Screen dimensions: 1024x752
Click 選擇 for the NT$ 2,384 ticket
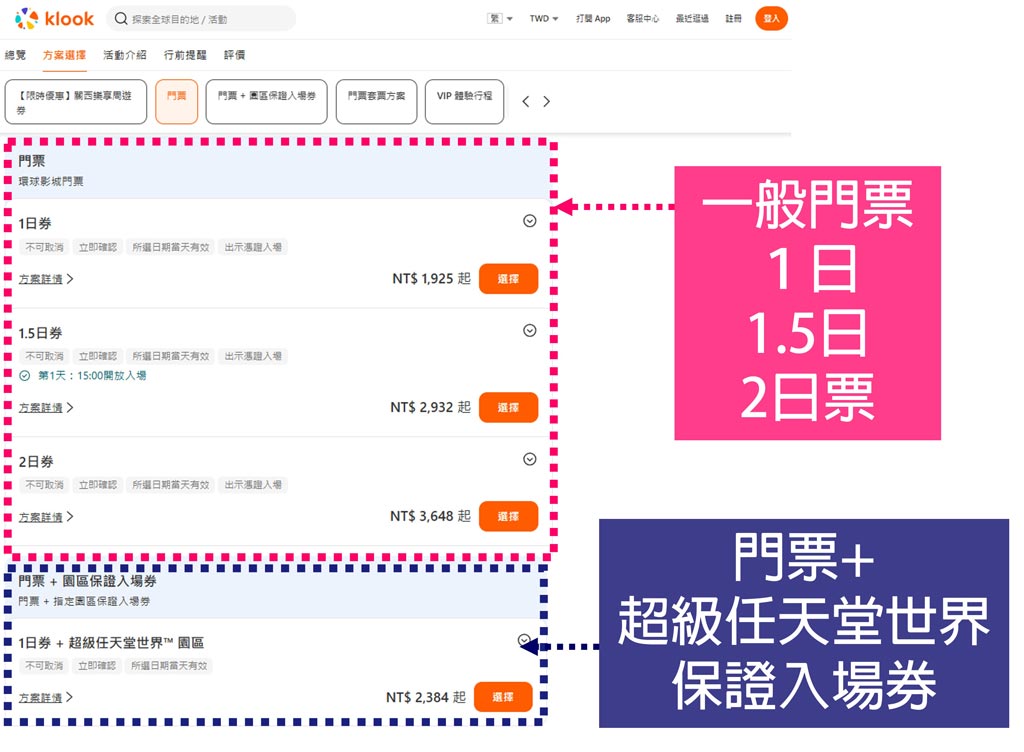(503, 697)
